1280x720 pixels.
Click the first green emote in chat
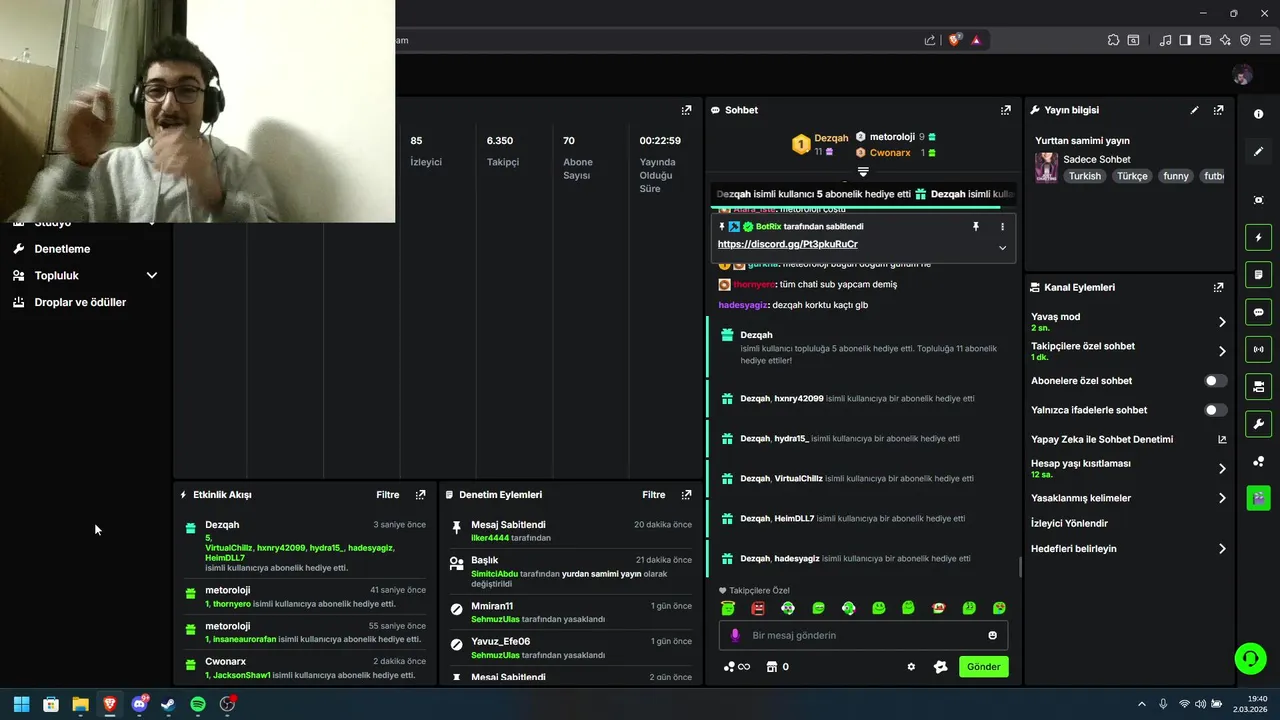pos(728,608)
